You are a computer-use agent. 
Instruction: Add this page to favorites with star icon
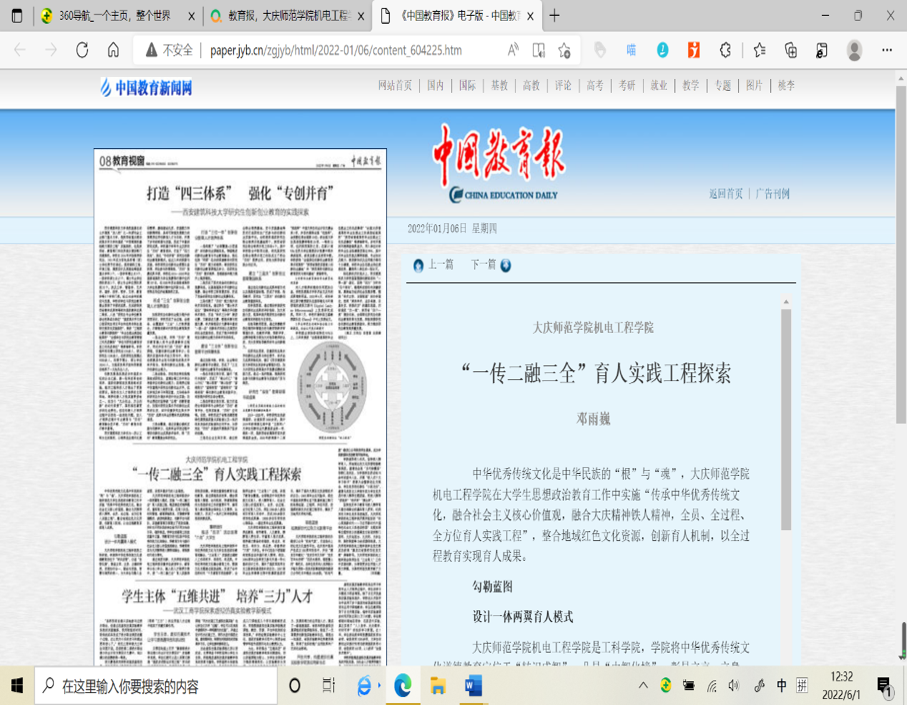(565, 50)
